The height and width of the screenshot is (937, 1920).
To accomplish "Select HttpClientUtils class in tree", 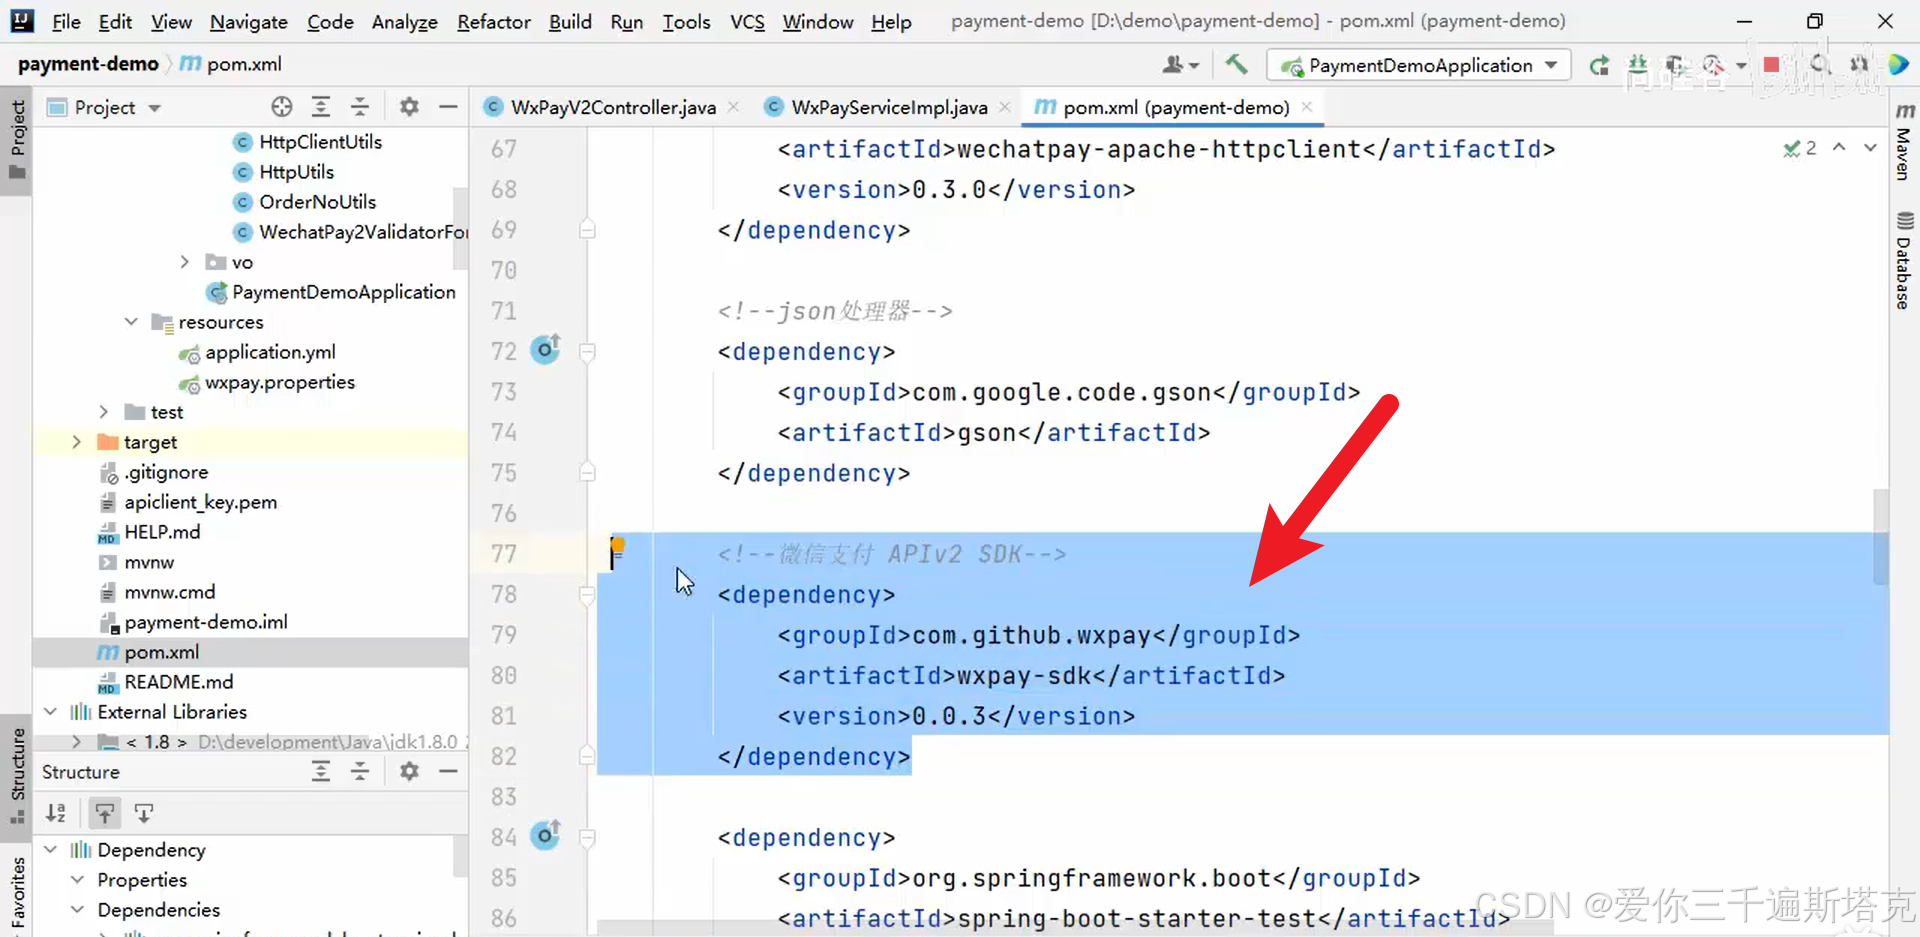I will click(320, 142).
